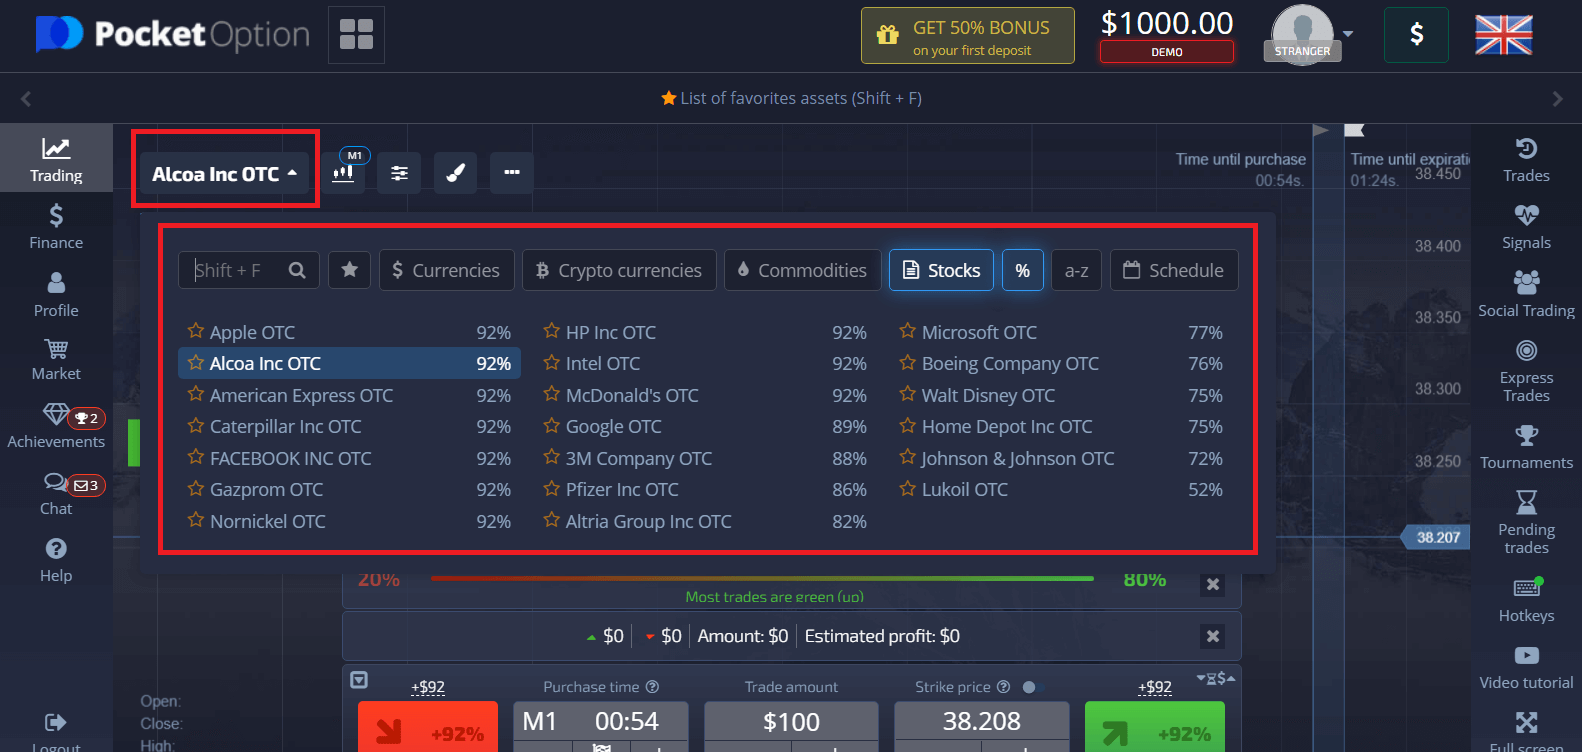Click the red sell down button
This screenshot has width=1582, height=752.
pos(428,727)
